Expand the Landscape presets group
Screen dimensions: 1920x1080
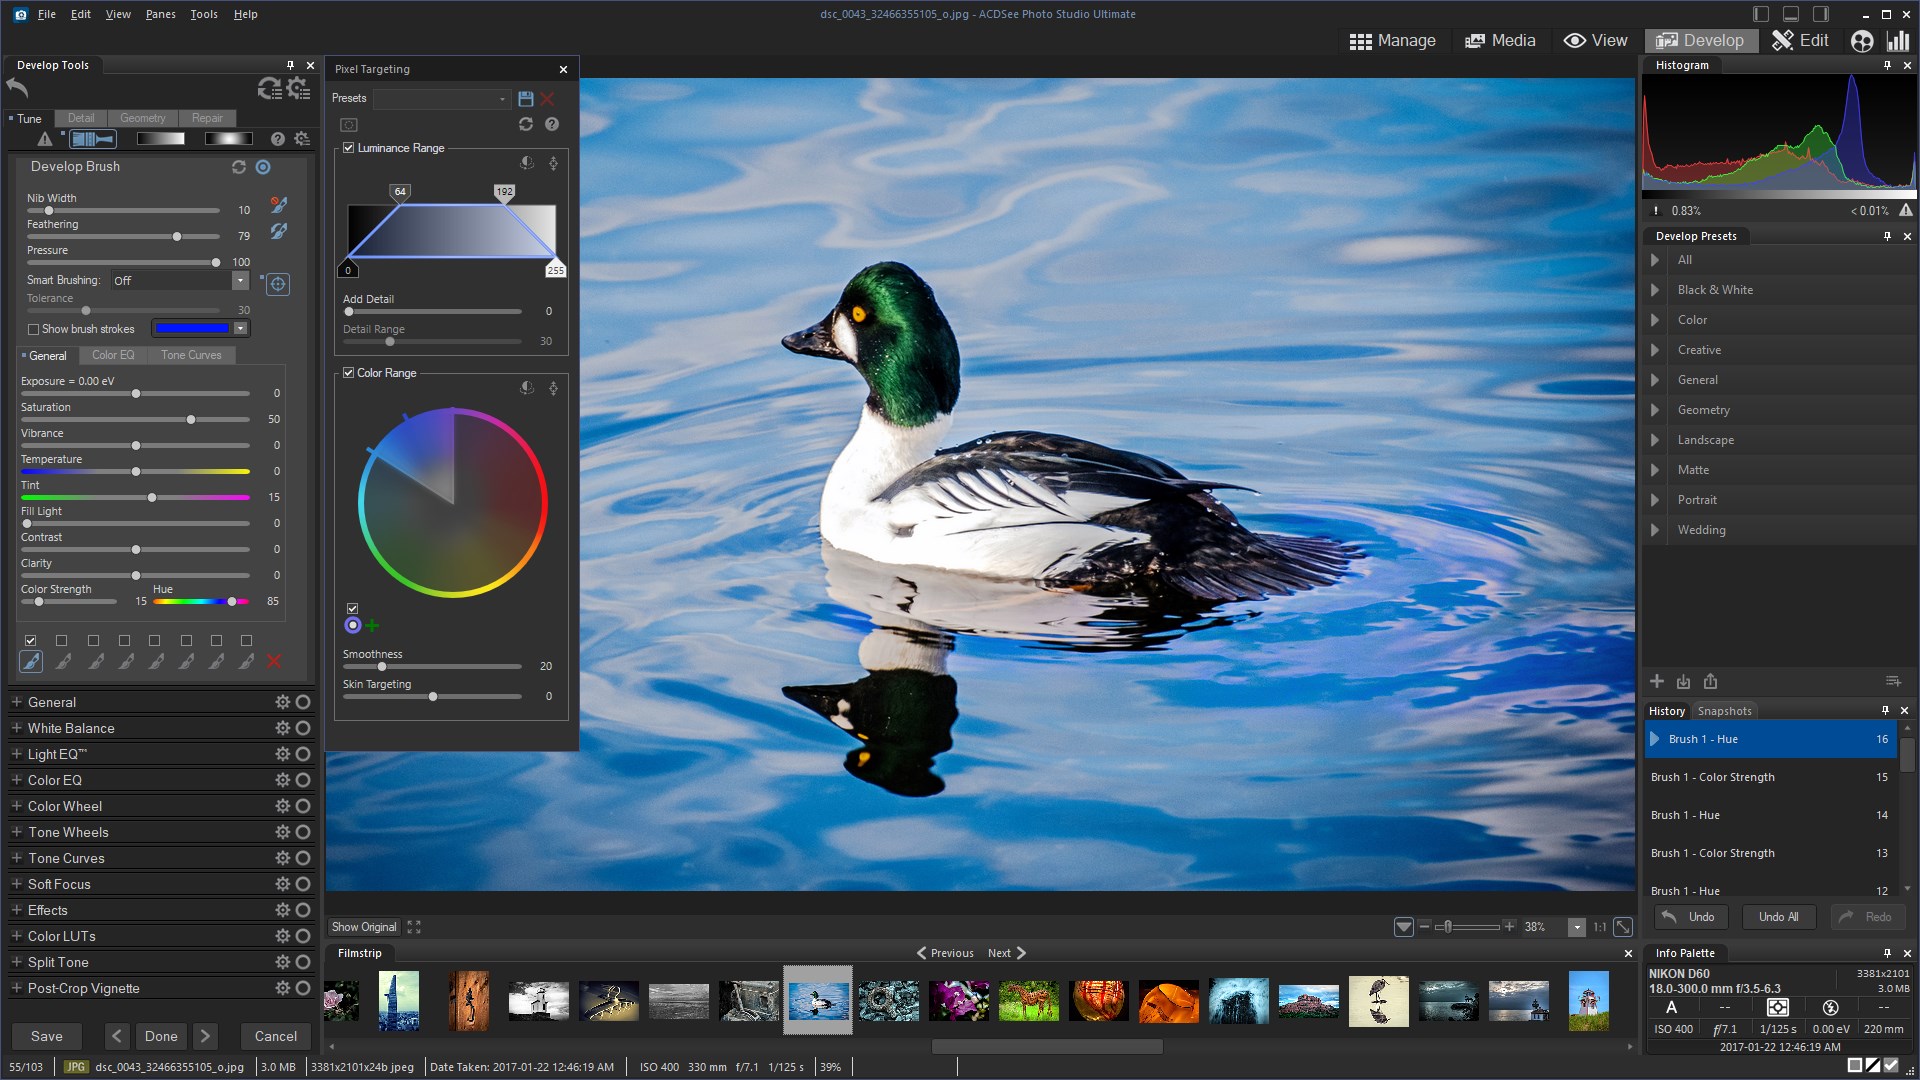coord(1655,440)
